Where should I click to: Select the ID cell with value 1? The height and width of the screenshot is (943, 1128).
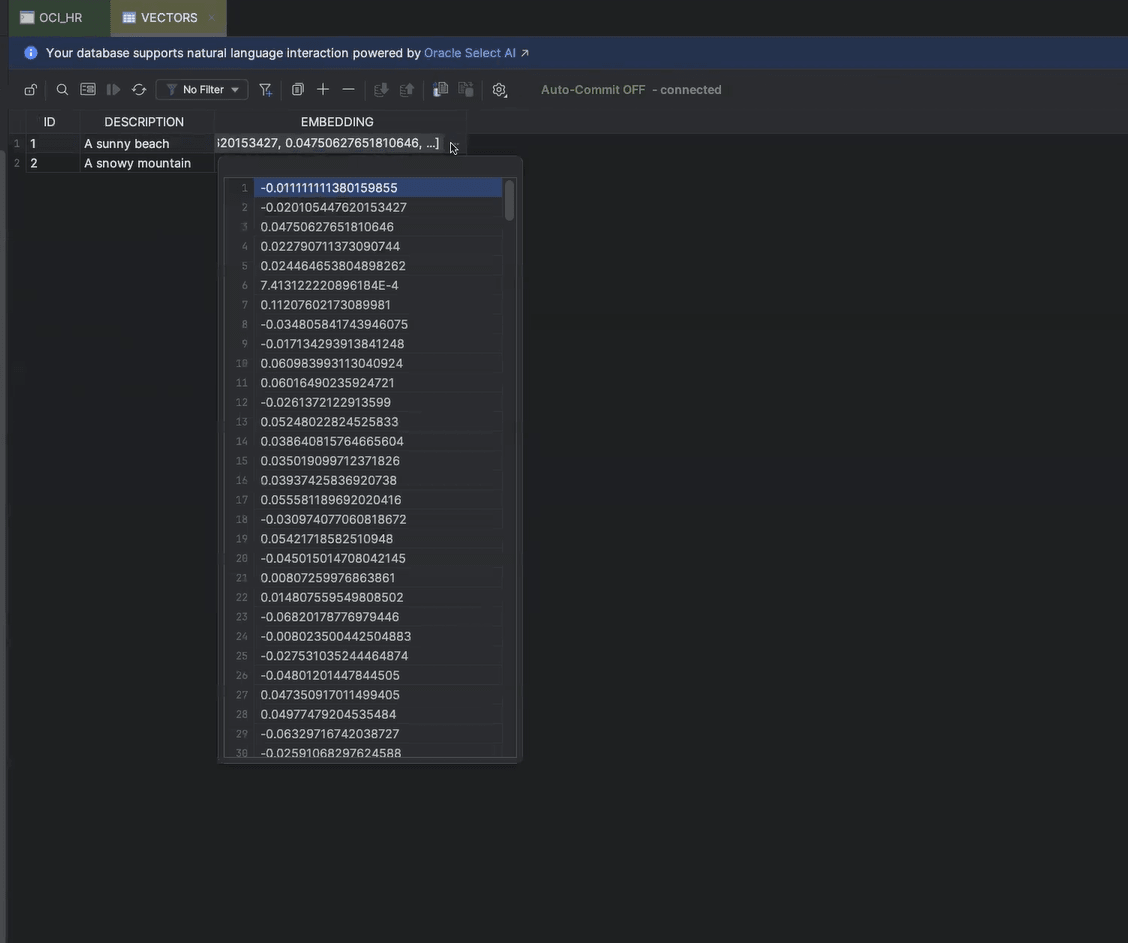(52, 144)
